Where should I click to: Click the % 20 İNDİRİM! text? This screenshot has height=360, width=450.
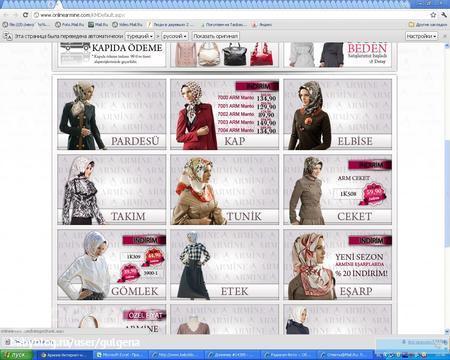362,273
